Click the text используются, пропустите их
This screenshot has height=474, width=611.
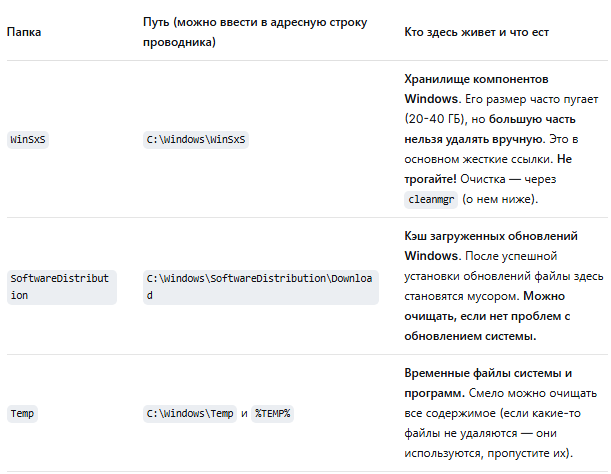[x=487, y=453]
